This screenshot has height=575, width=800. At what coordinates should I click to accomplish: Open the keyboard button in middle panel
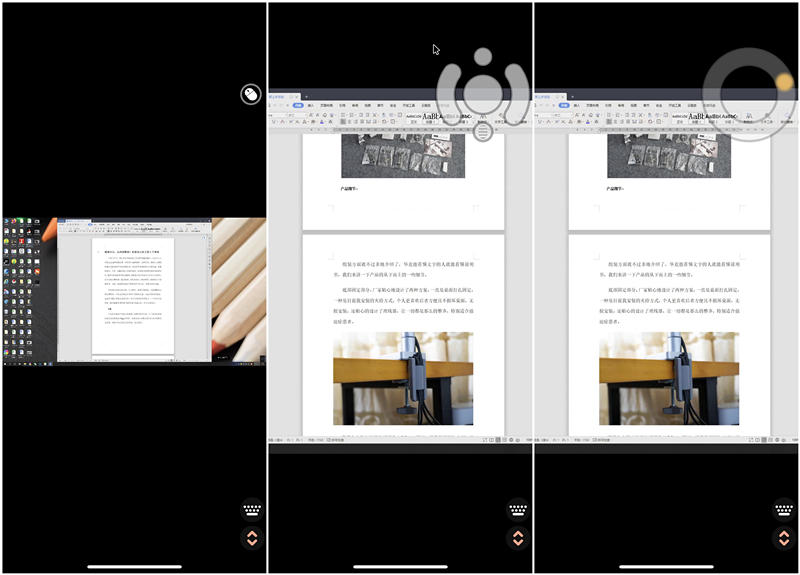tap(517, 509)
